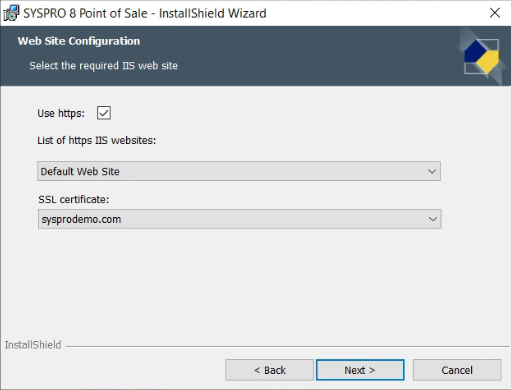Click 'Select the required IIS web site' text

pos(103,65)
